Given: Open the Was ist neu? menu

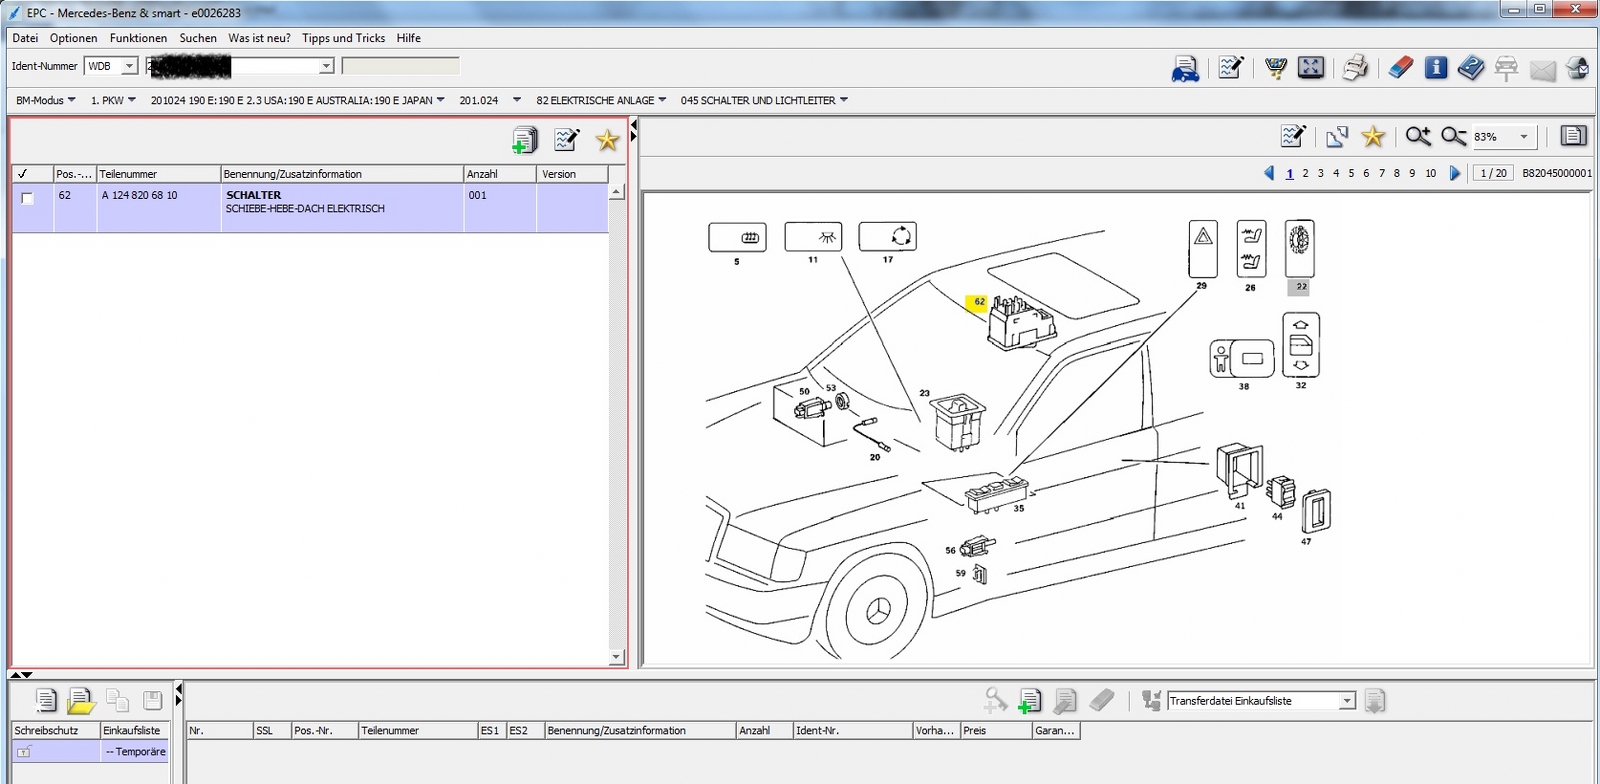Looking at the screenshot, I should click(x=259, y=38).
